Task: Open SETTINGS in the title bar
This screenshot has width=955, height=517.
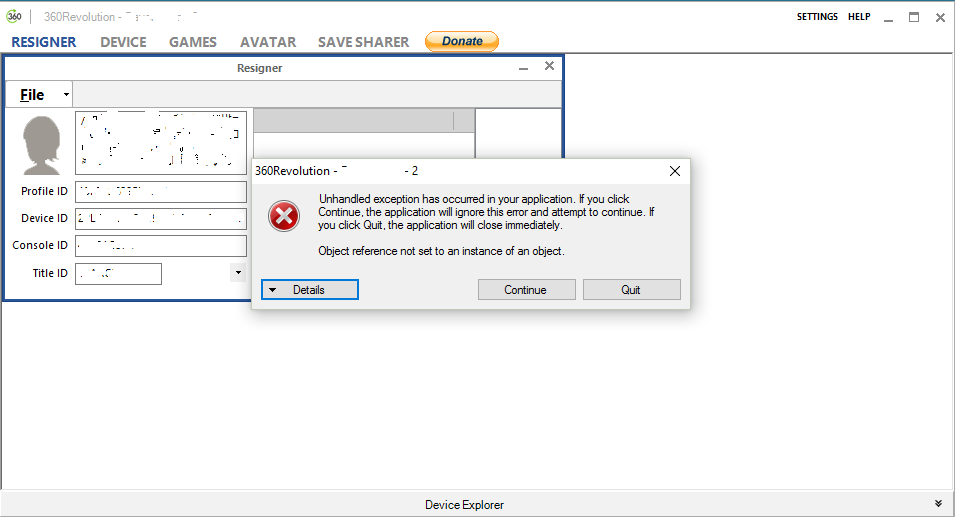Action: tap(817, 17)
